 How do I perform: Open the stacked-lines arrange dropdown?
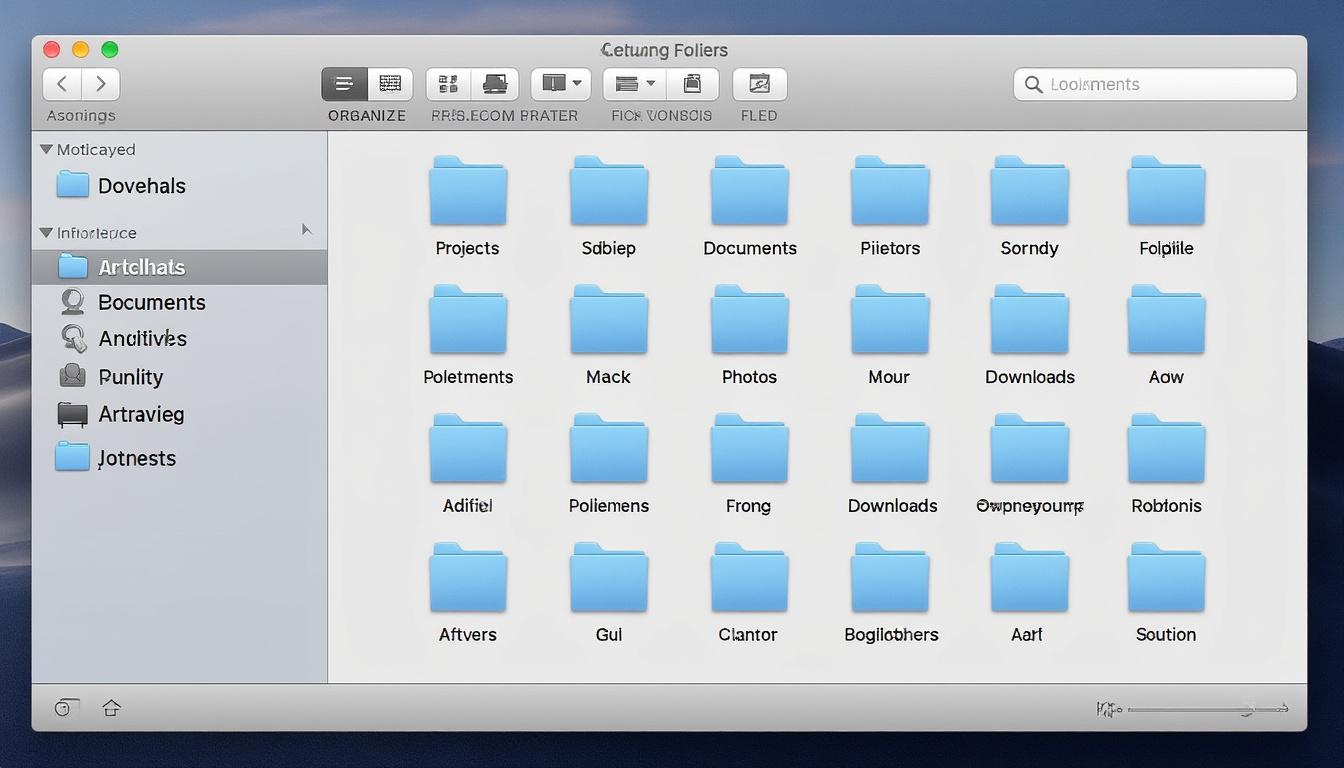click(635, 84)
